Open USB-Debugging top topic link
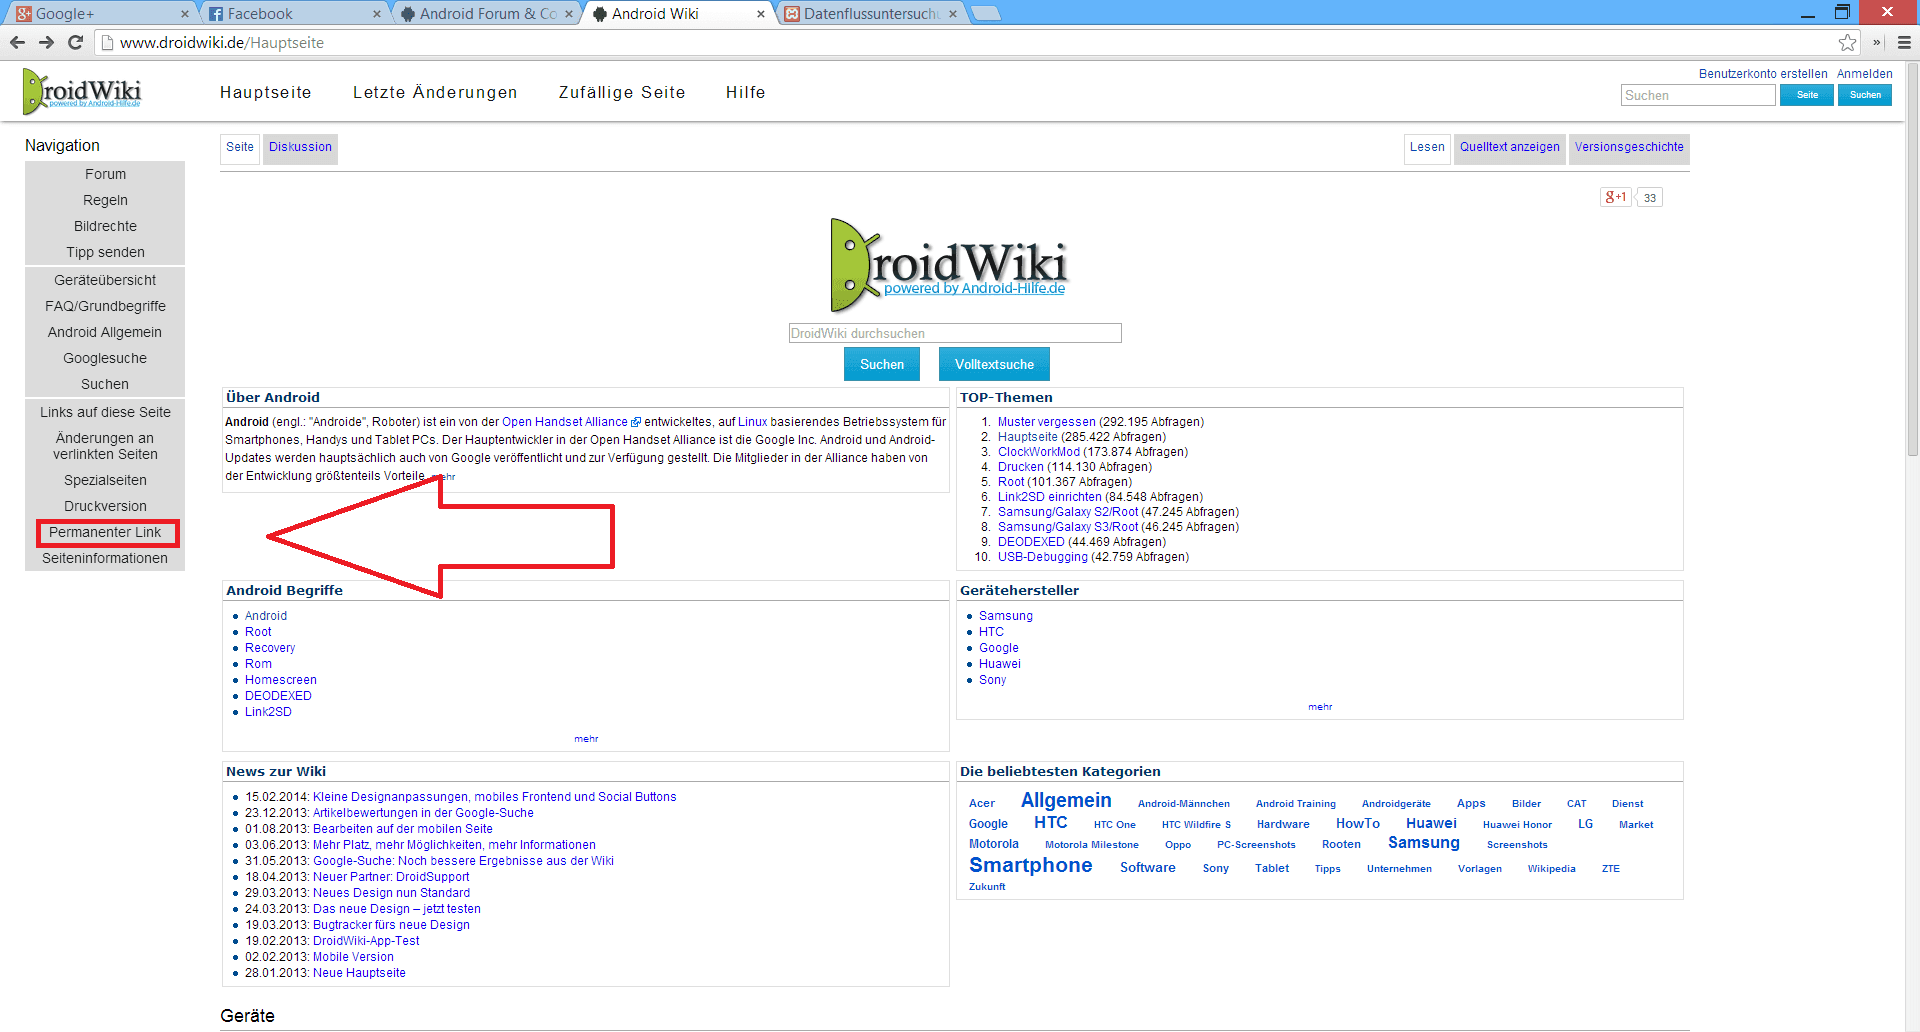1920x1032 pixels. (1042, 557)
